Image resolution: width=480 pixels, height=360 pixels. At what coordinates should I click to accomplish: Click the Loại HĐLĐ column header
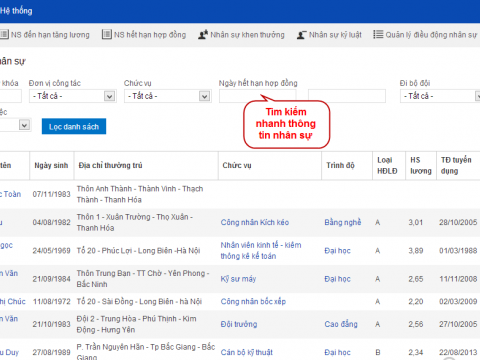pyautogui.click(x=387, y=165)
